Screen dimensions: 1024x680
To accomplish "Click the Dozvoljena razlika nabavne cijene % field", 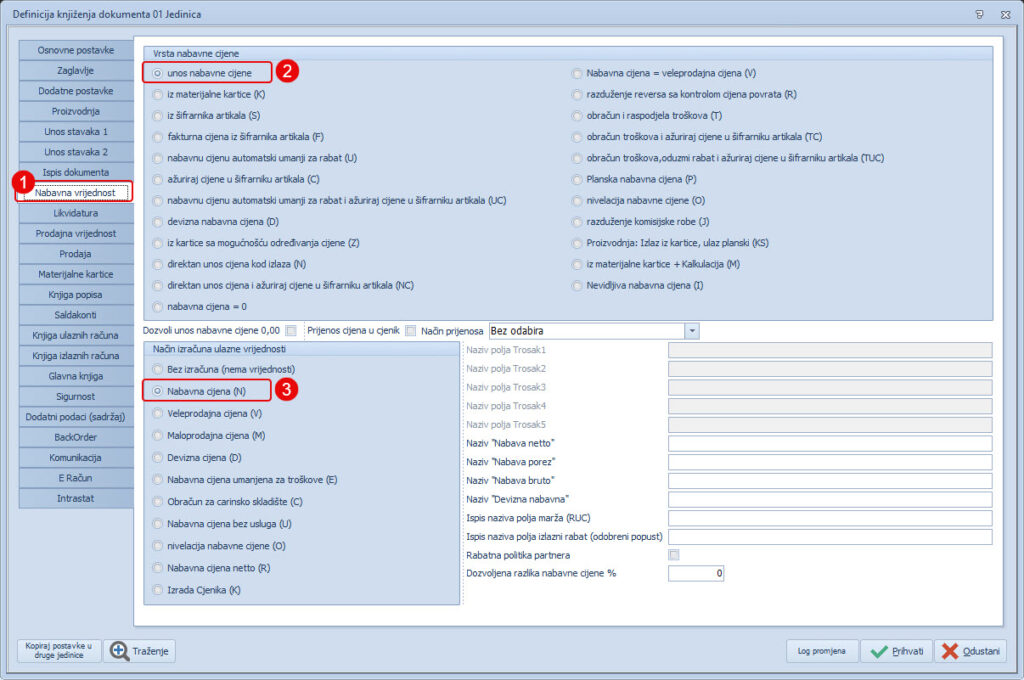I will pos(695,573).
